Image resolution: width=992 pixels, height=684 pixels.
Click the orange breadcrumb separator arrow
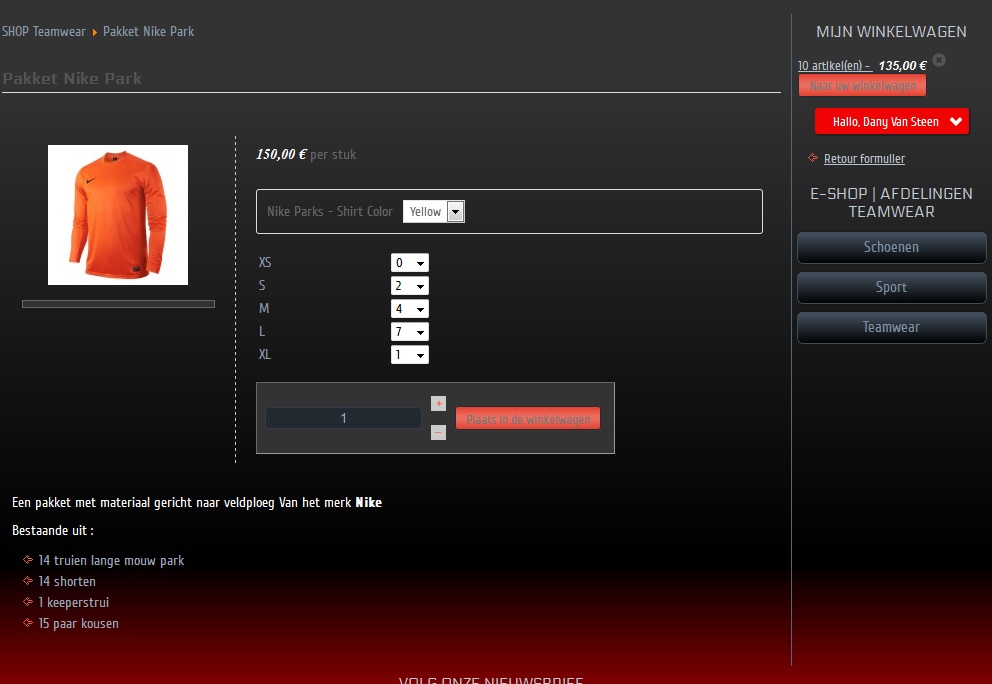click(x=95, y=32)
